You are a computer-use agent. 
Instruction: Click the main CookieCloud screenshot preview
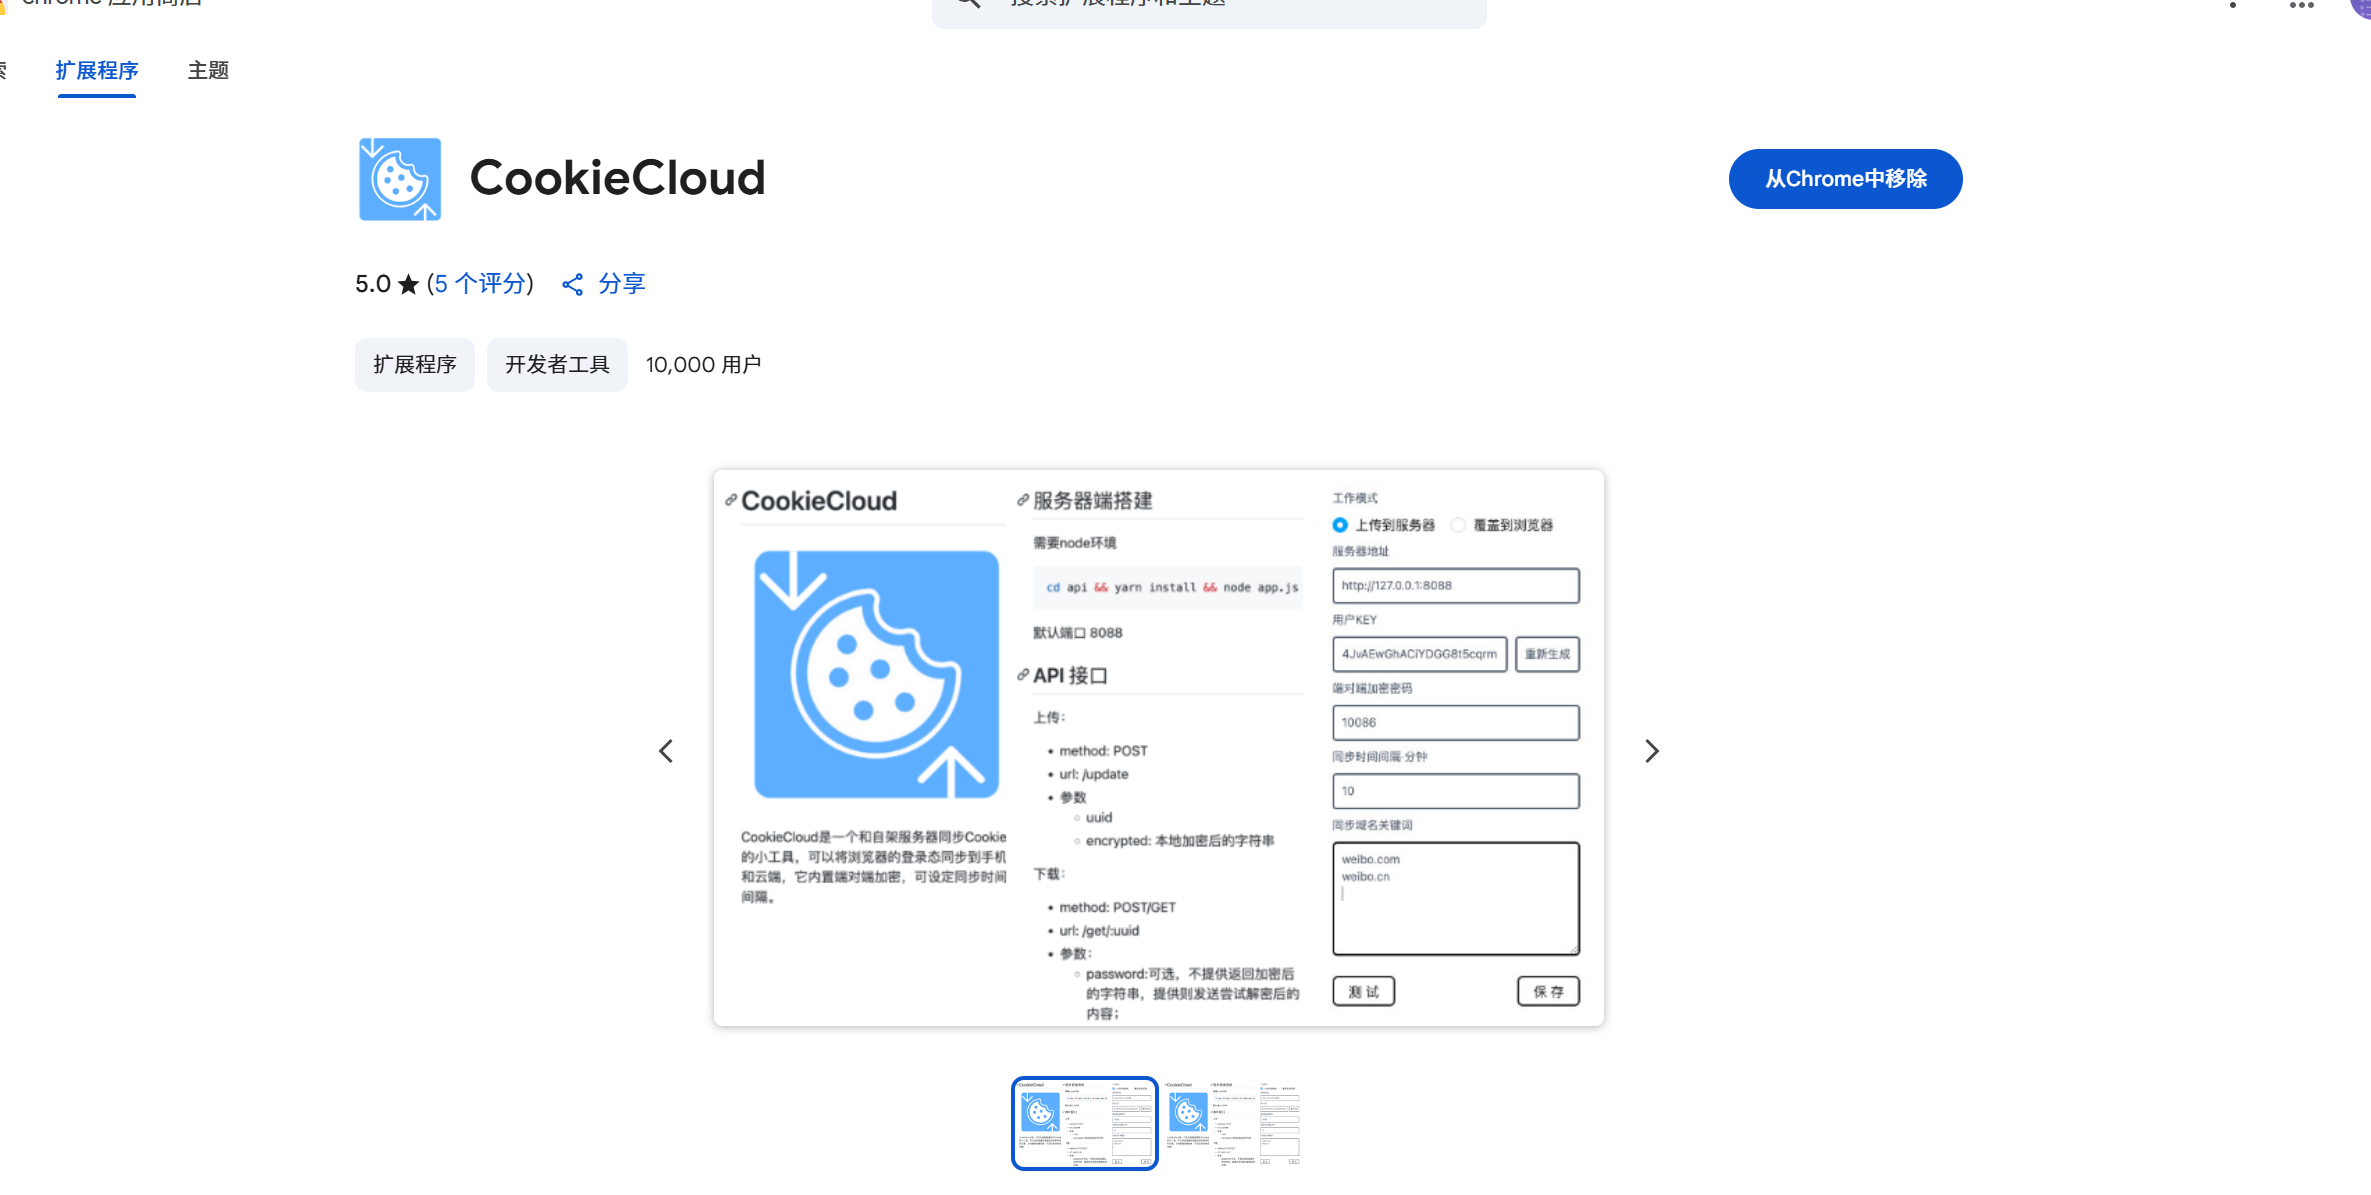point(1159,748)
